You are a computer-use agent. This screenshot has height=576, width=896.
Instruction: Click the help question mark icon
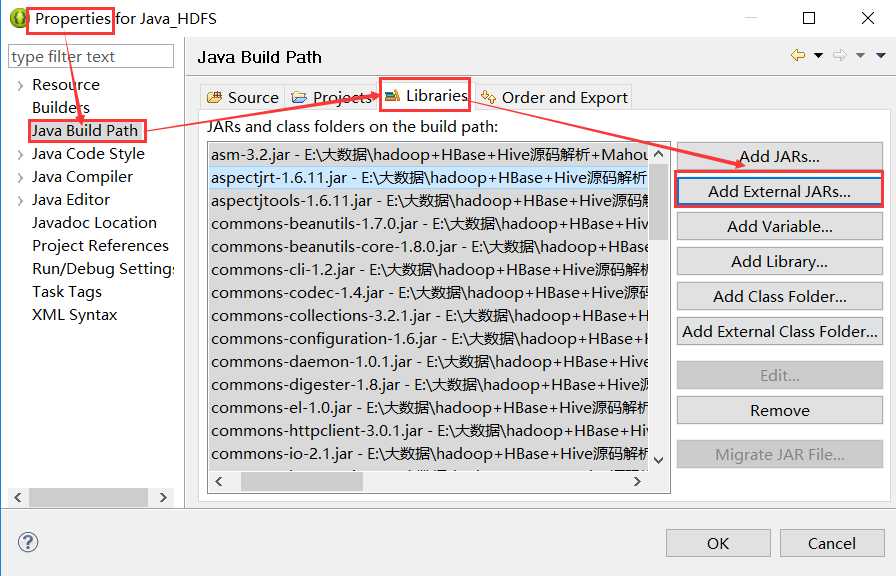pos(28,542)
